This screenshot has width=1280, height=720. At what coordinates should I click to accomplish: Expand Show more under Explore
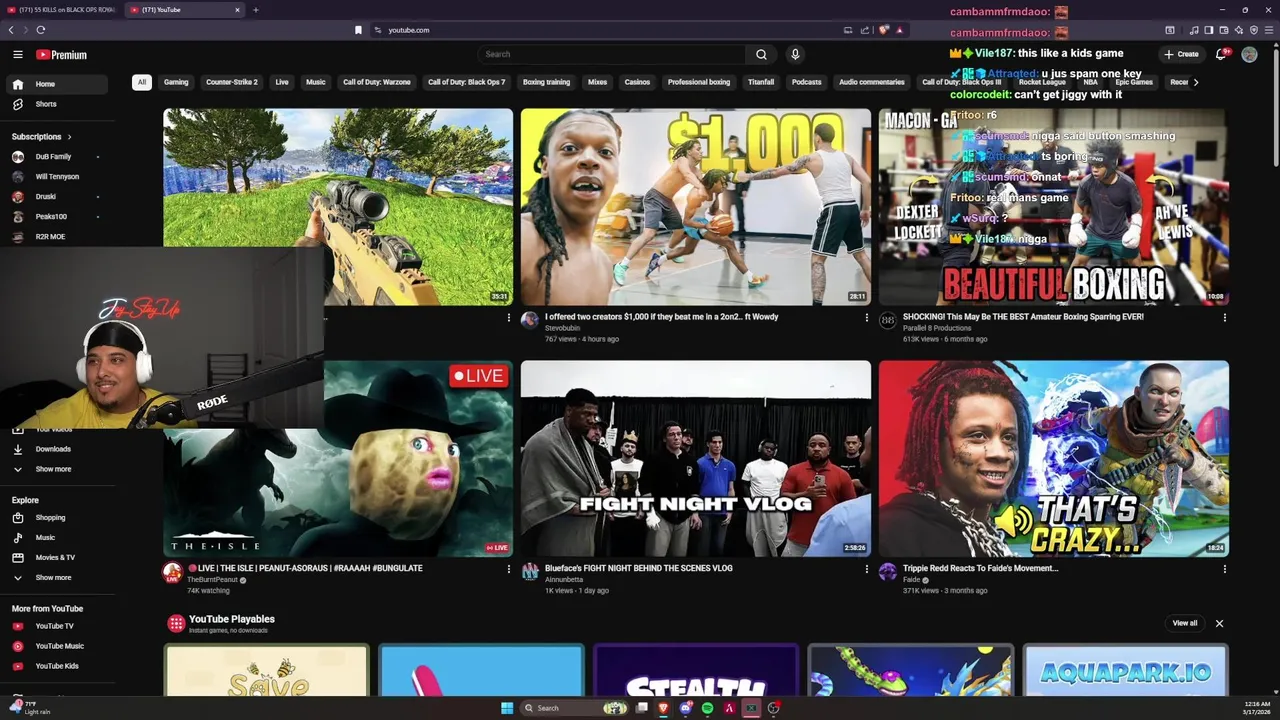coord(58,577)
